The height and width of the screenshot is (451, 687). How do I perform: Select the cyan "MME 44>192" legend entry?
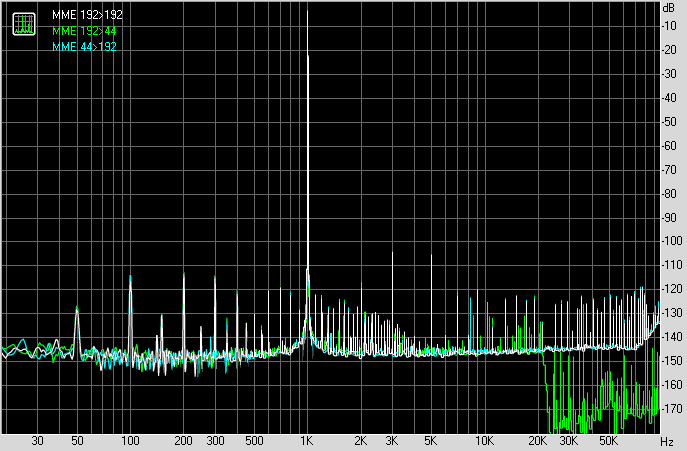click(x=84, y=46)
